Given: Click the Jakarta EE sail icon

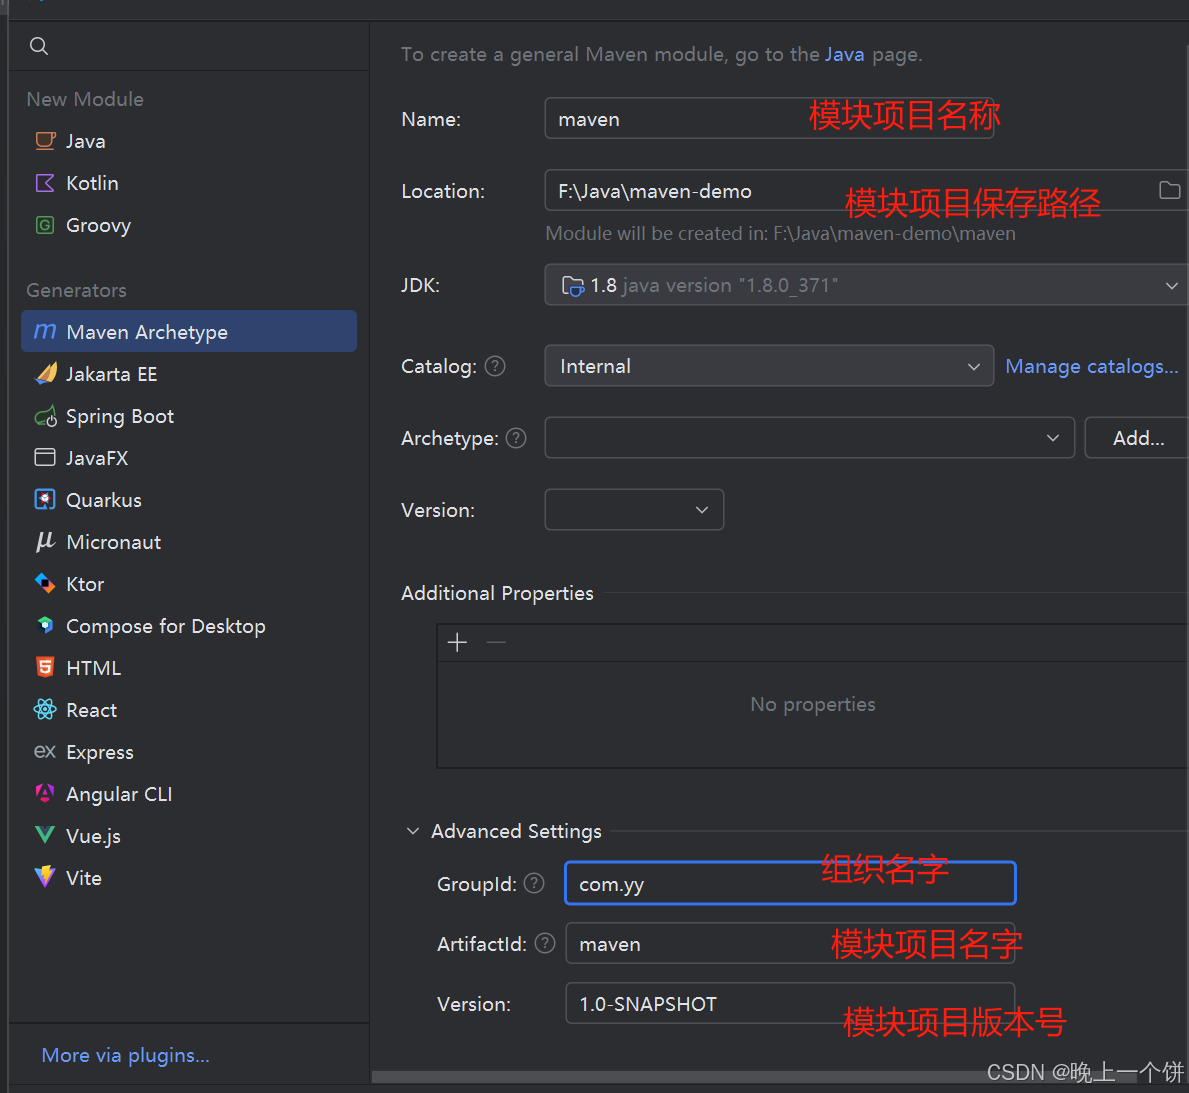Looking at the screenshot, I should click(x=45, y=373).
